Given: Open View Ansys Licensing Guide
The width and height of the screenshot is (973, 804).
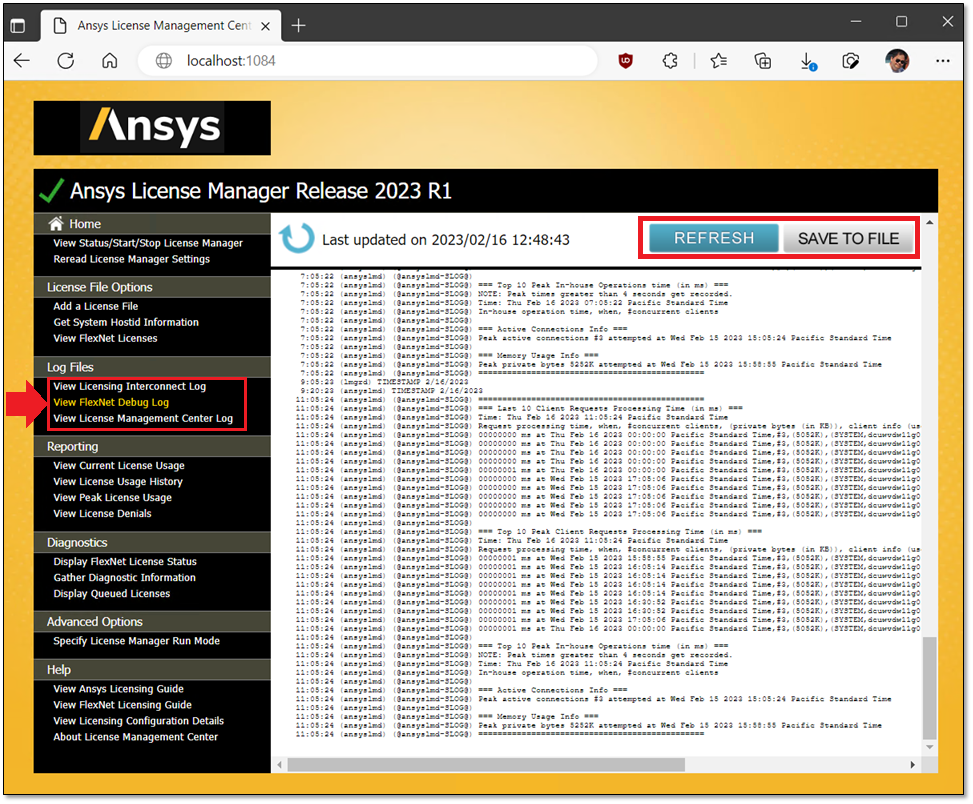Looking at the screenshot, I should coord(119,689).
